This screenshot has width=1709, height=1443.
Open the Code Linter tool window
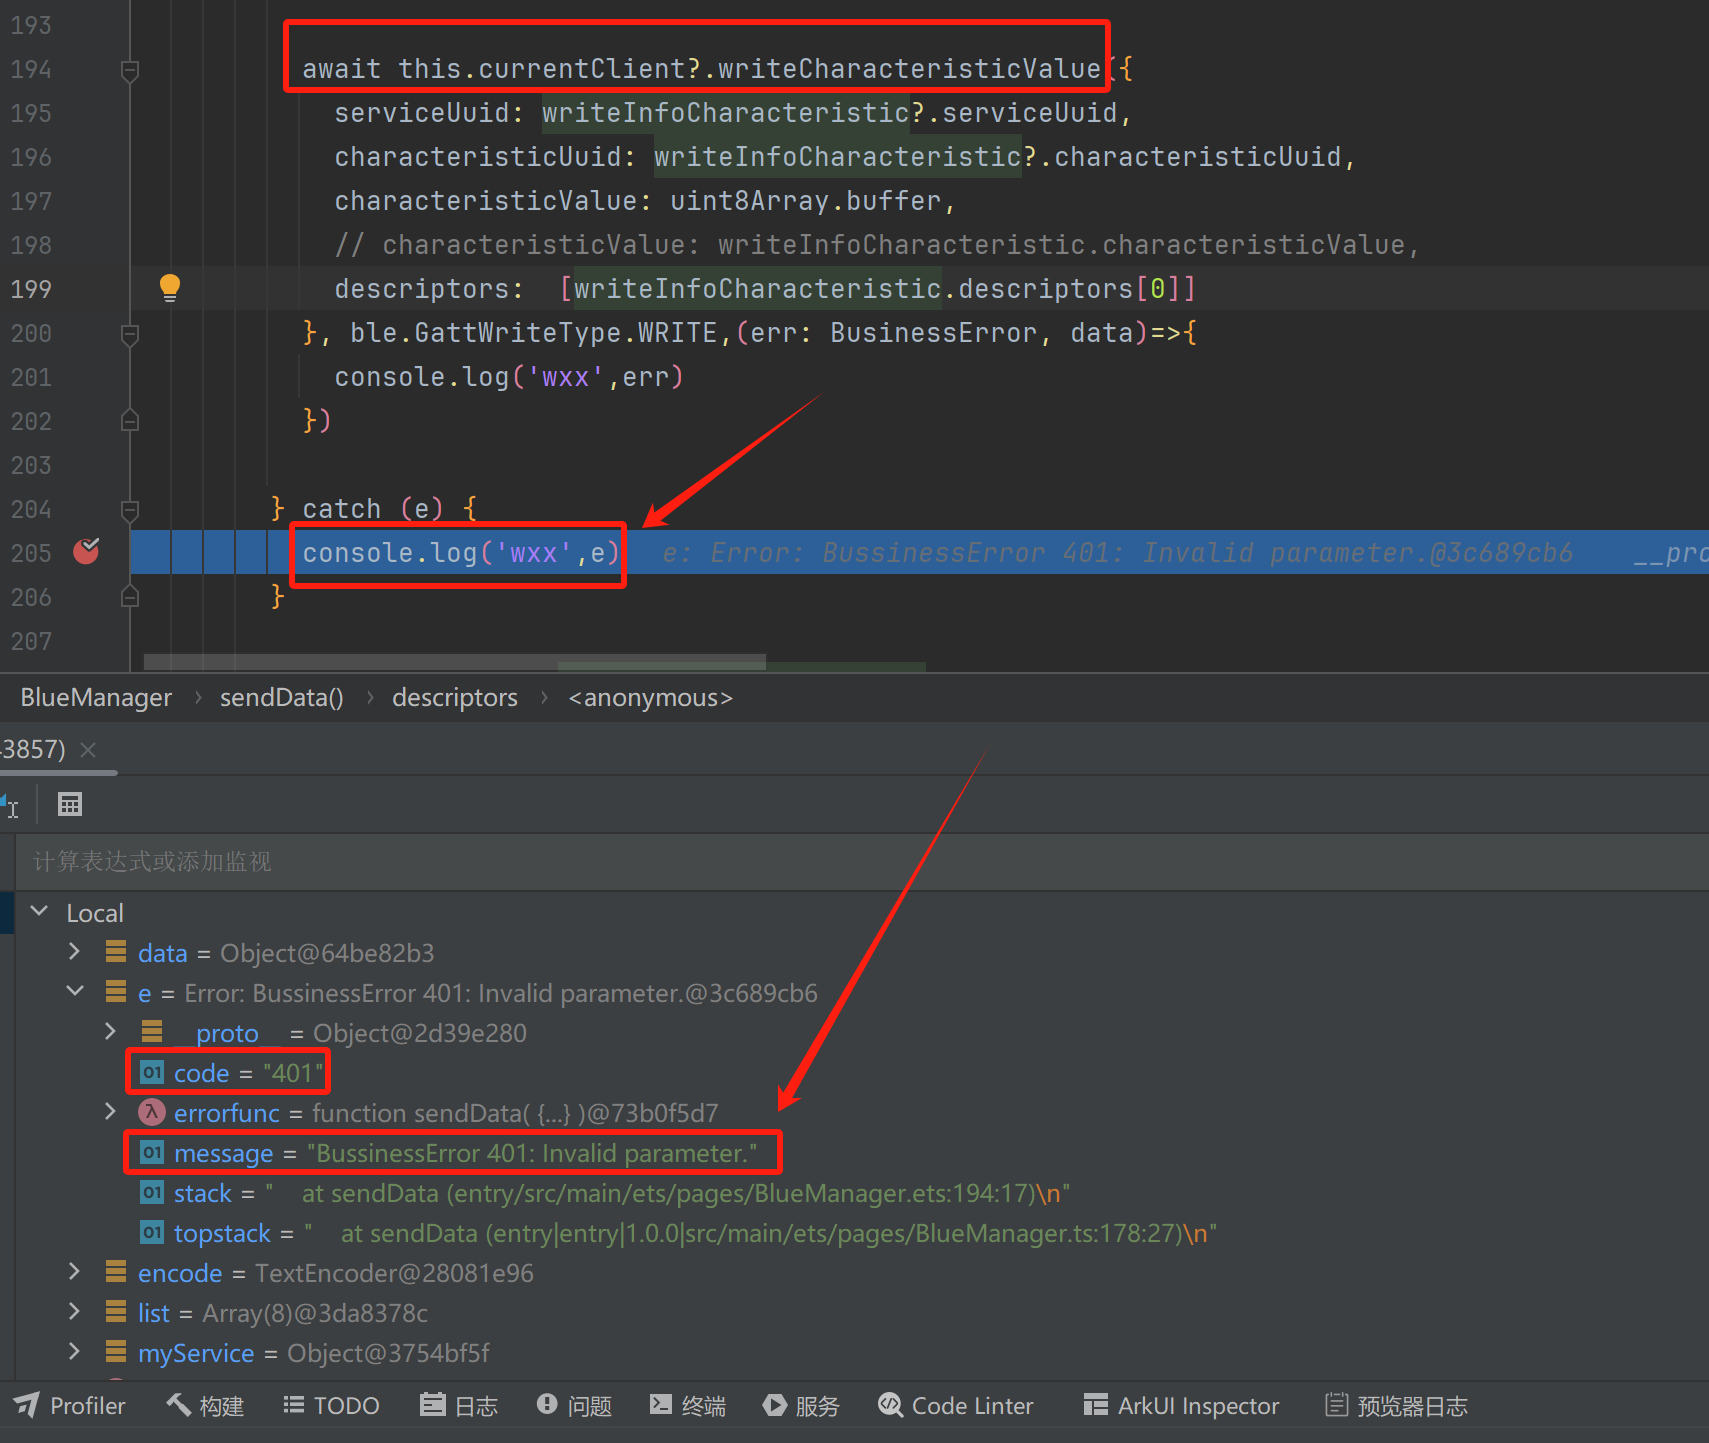click(x=956, y=1405)
